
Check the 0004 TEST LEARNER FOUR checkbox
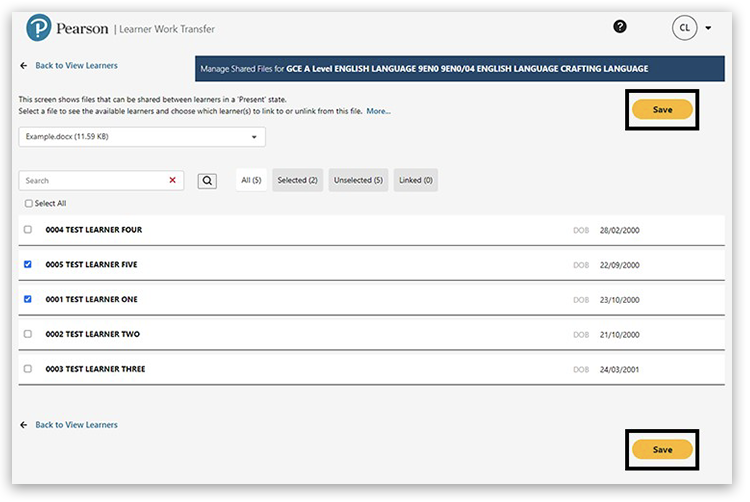(28, 230)
